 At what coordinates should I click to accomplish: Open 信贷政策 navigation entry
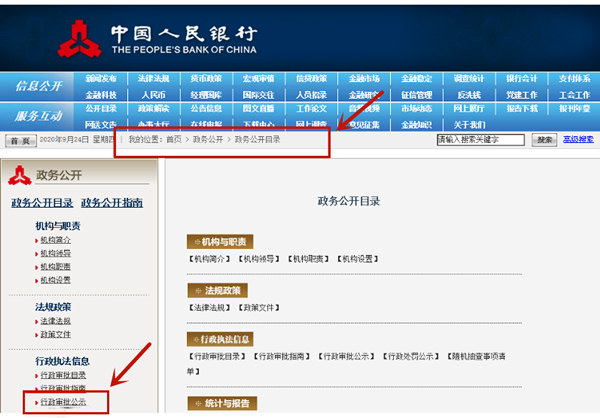(x=311, y=79)
